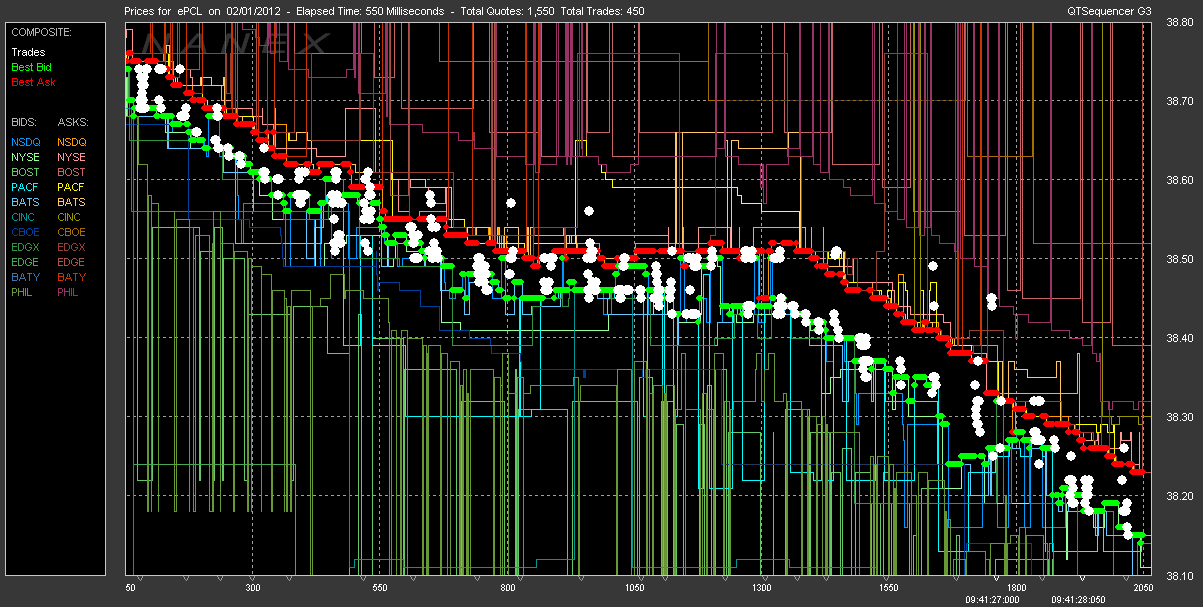Click the QTSequencer G3 label

[x=1110, y=10]
